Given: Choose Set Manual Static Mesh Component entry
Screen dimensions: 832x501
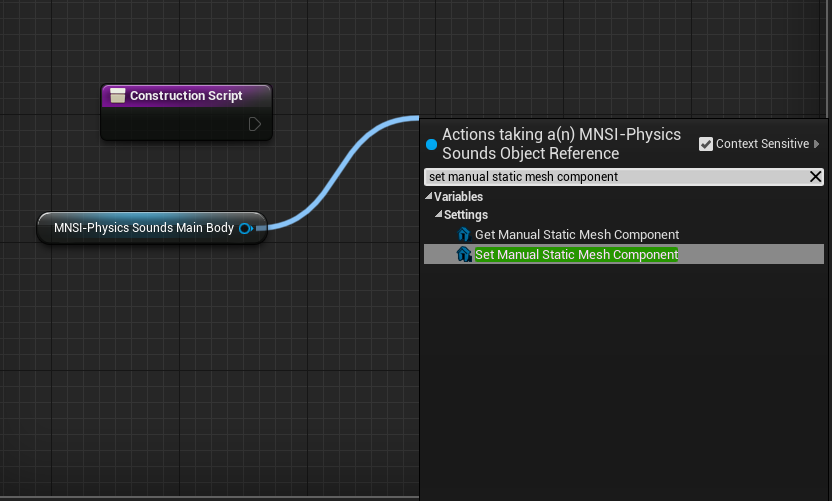Looking at the screenshot, I should point(576,255).
